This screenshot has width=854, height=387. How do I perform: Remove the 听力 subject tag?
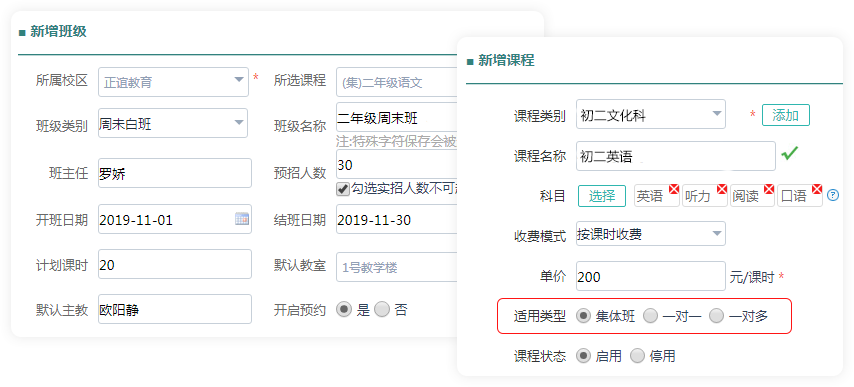722,189
